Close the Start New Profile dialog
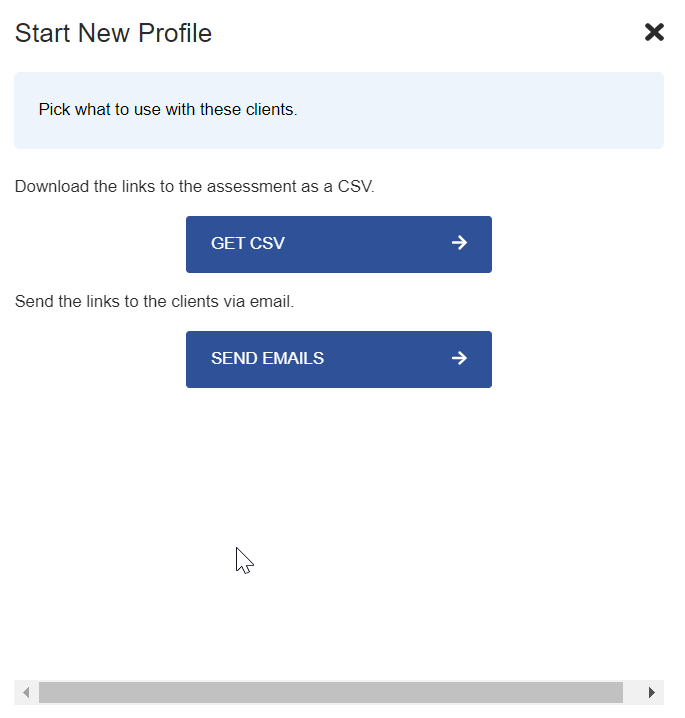This screenshot has width=685, height=718. point(654,33)
